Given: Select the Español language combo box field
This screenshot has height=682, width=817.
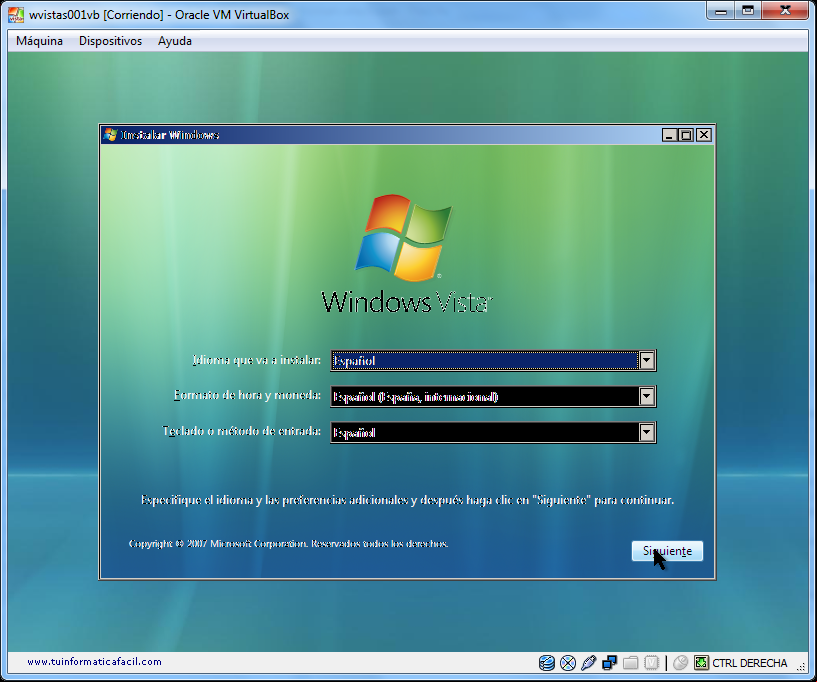Looking at the screenshot, I should [x=493, y=361].
